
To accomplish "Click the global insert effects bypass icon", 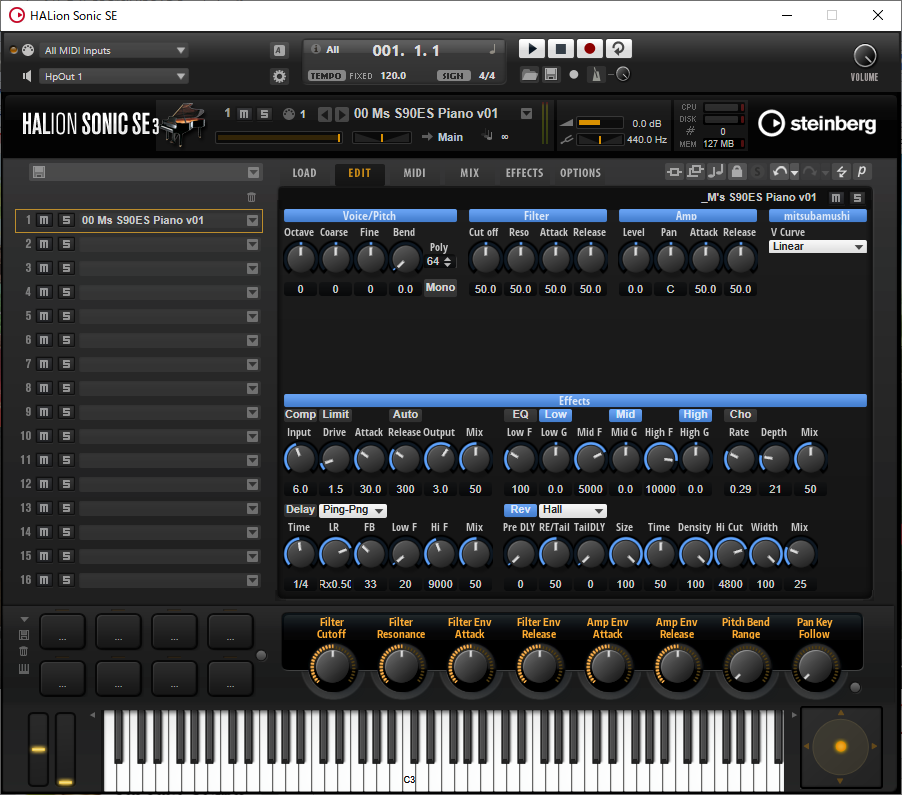I will click(674, 171).
